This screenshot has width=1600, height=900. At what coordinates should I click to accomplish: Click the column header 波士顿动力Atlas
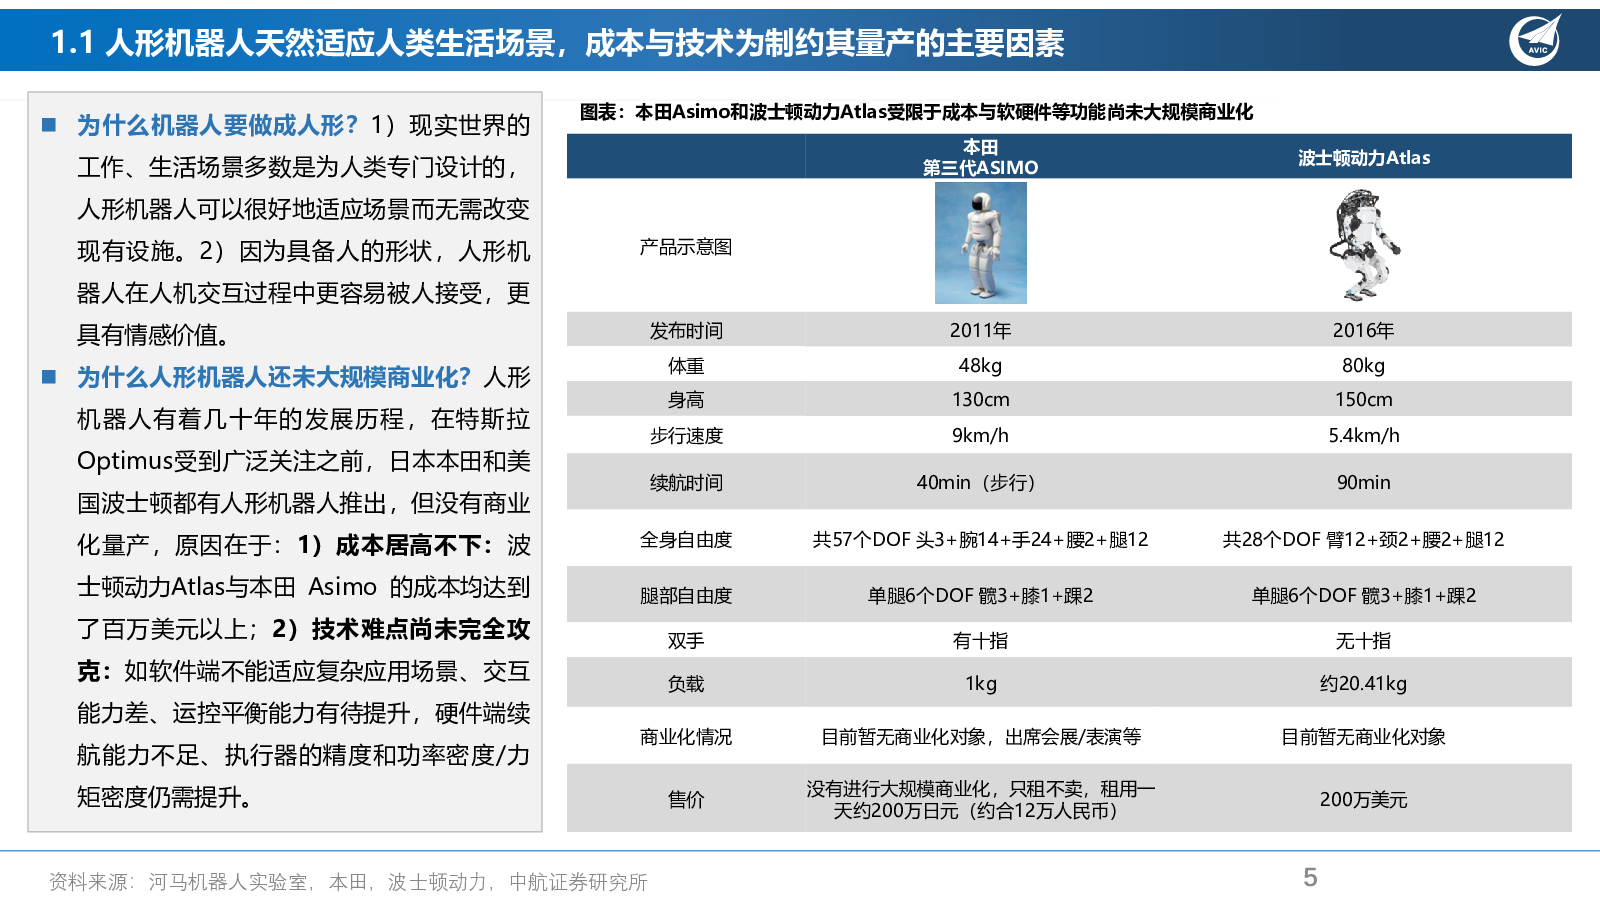(x=1364, y=157)
